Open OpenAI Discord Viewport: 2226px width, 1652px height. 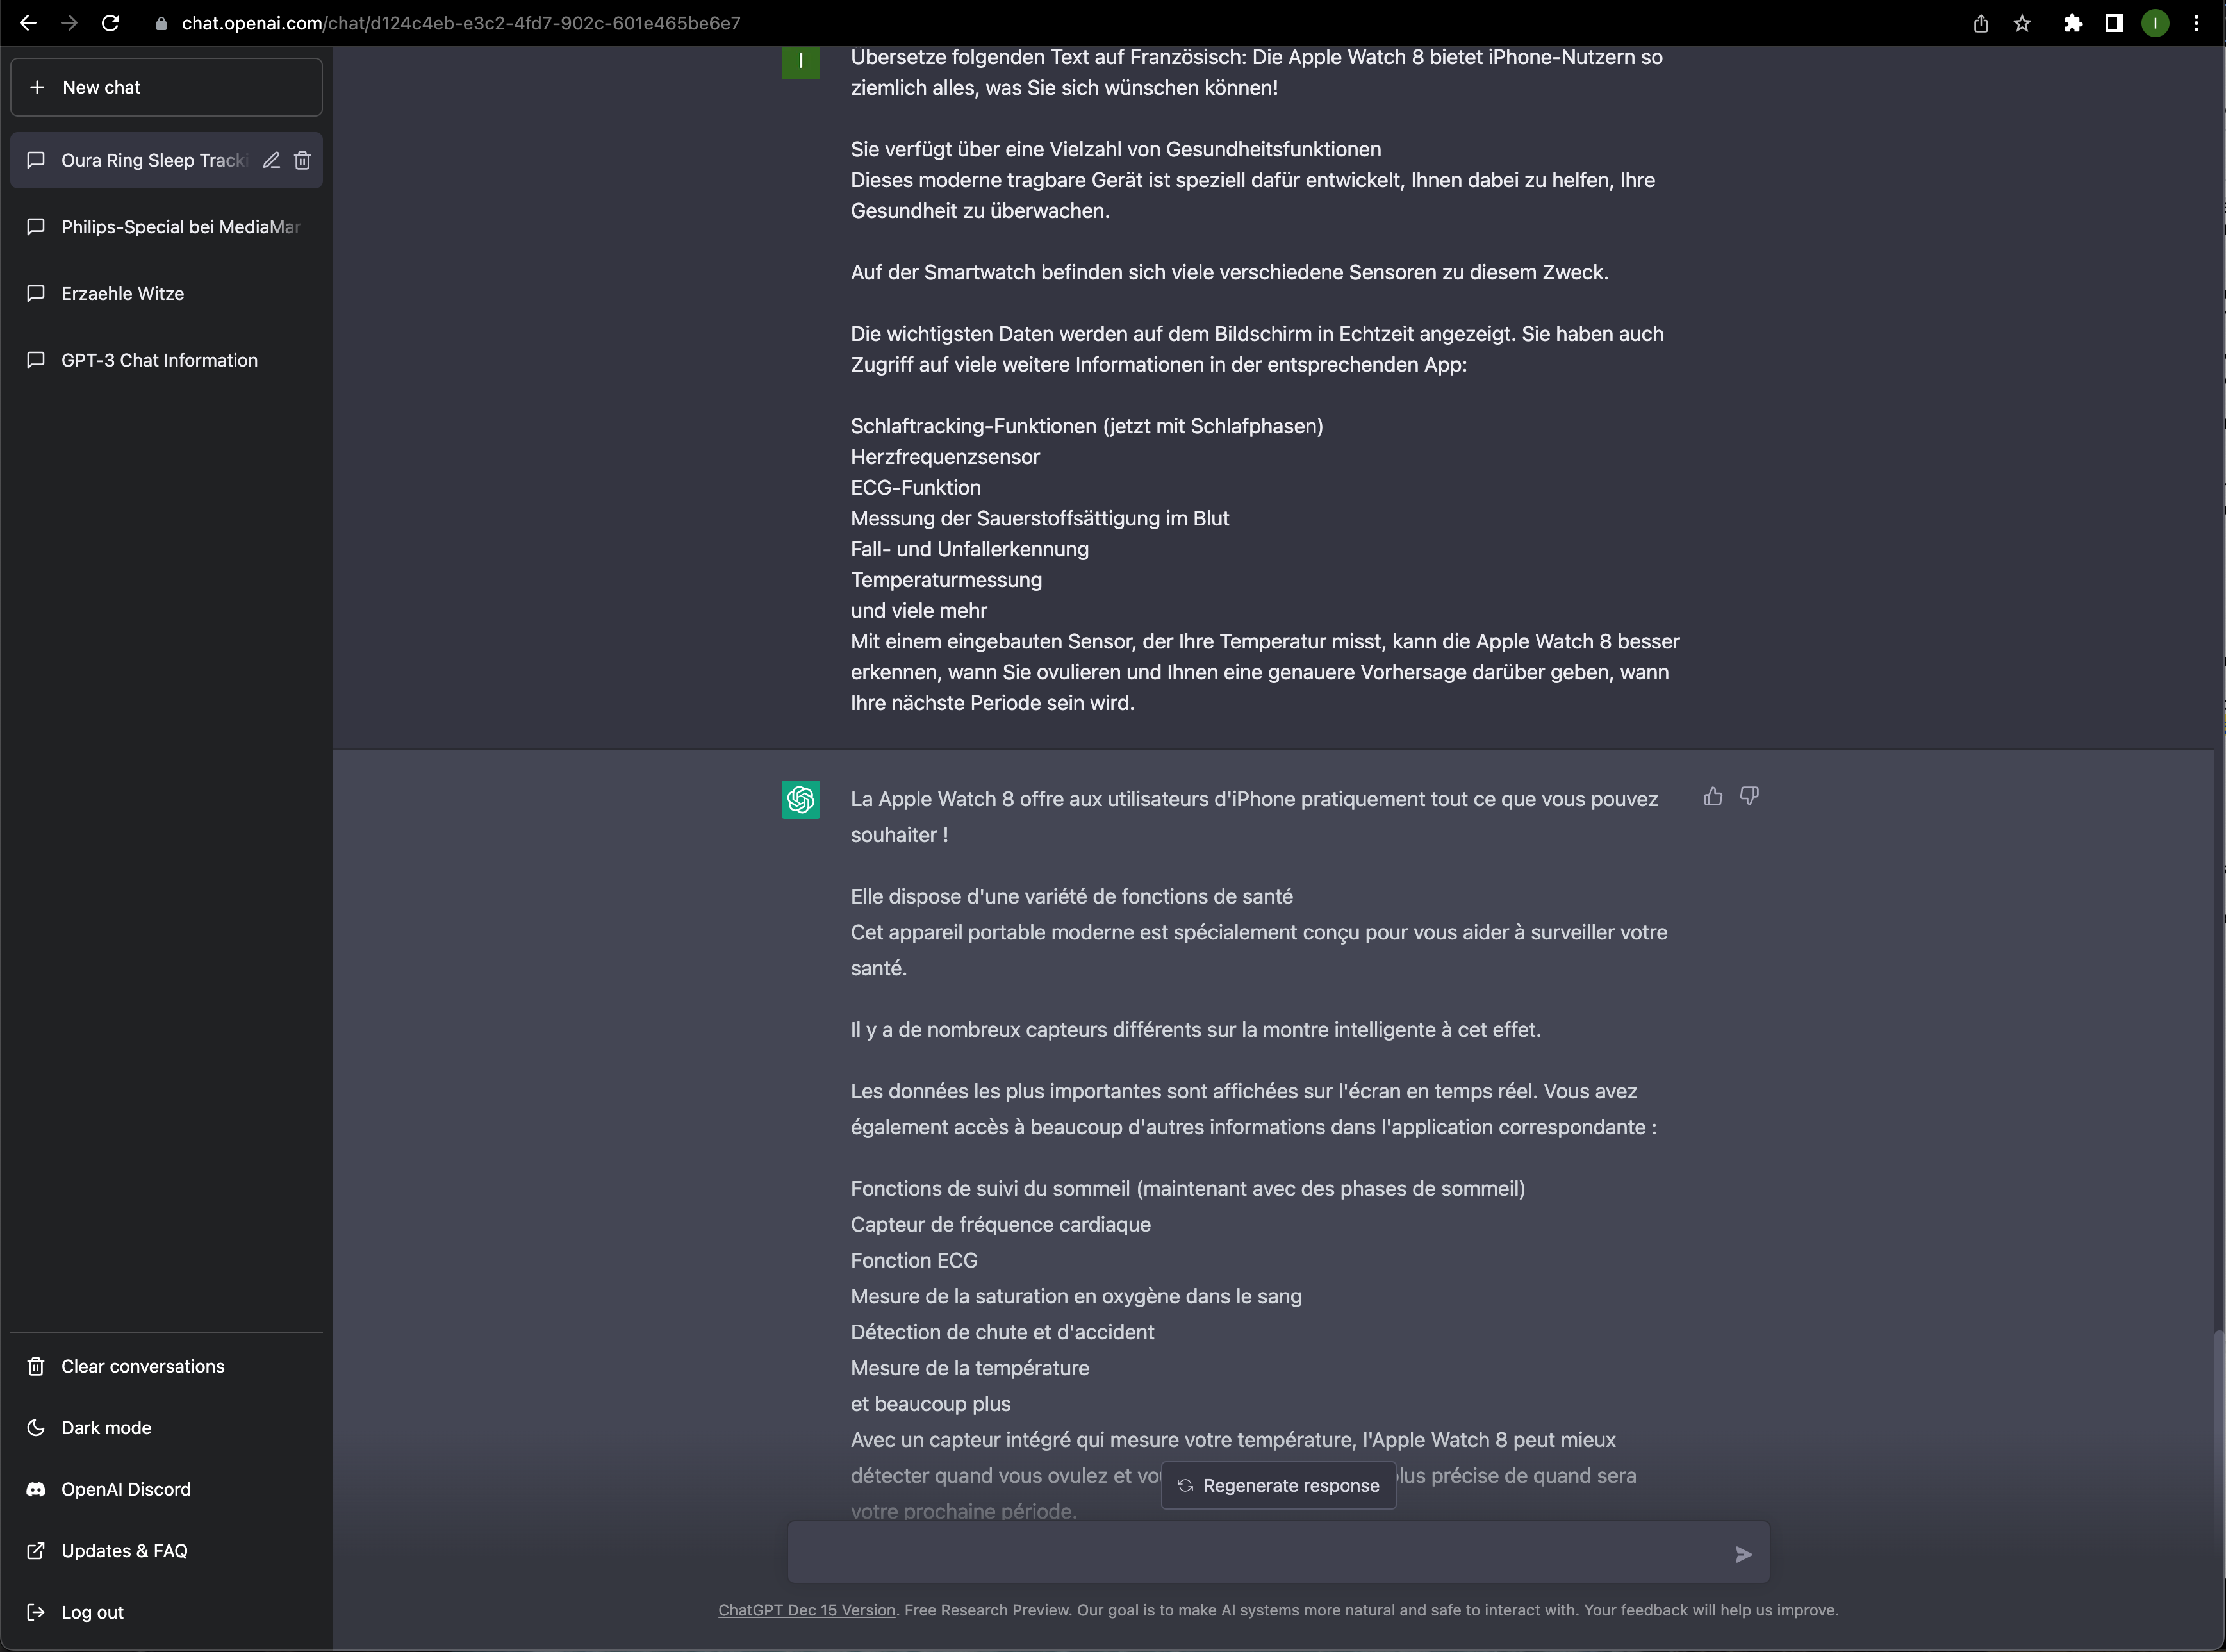[125, 1489]
